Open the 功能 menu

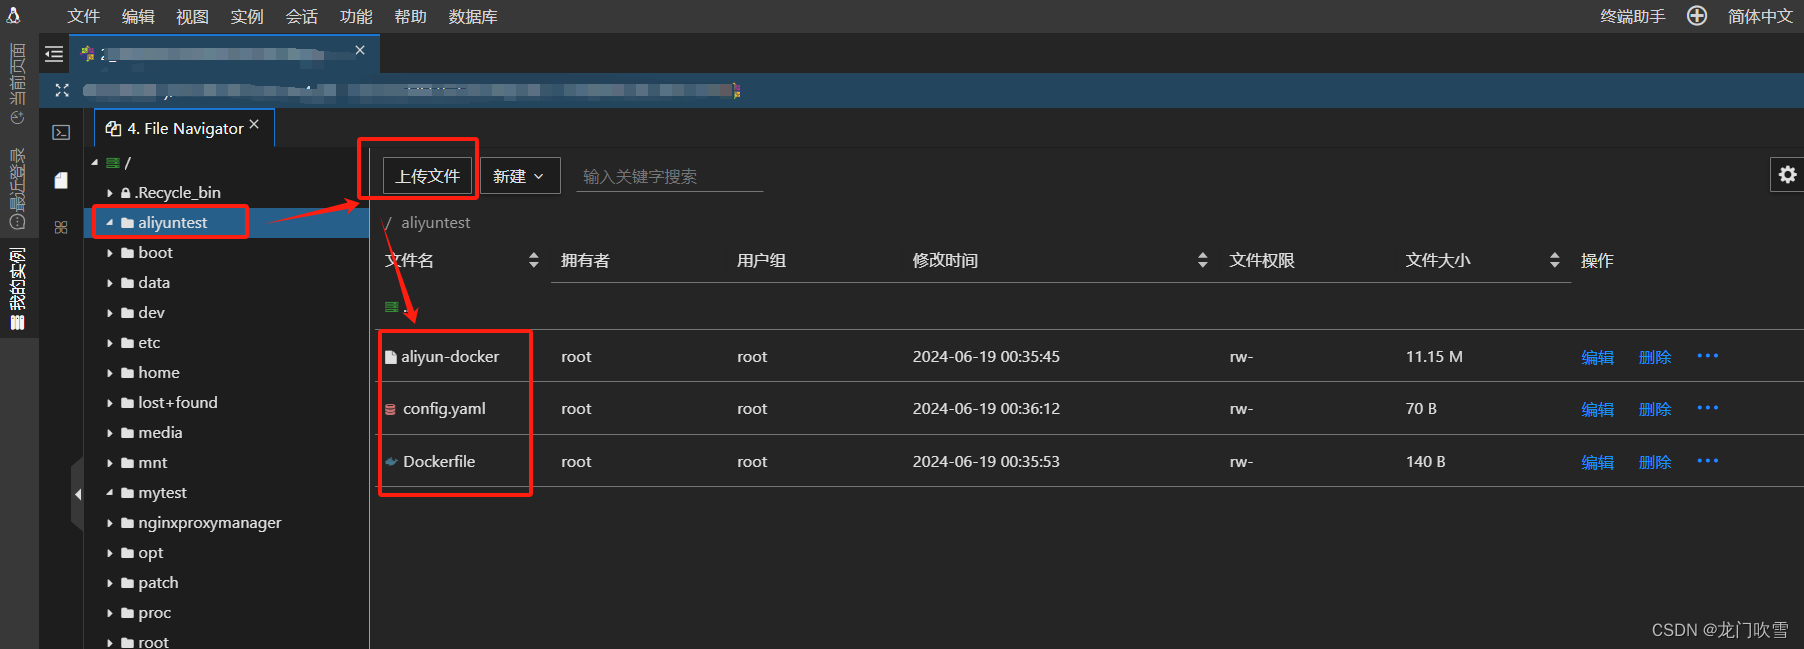point(356,16)
